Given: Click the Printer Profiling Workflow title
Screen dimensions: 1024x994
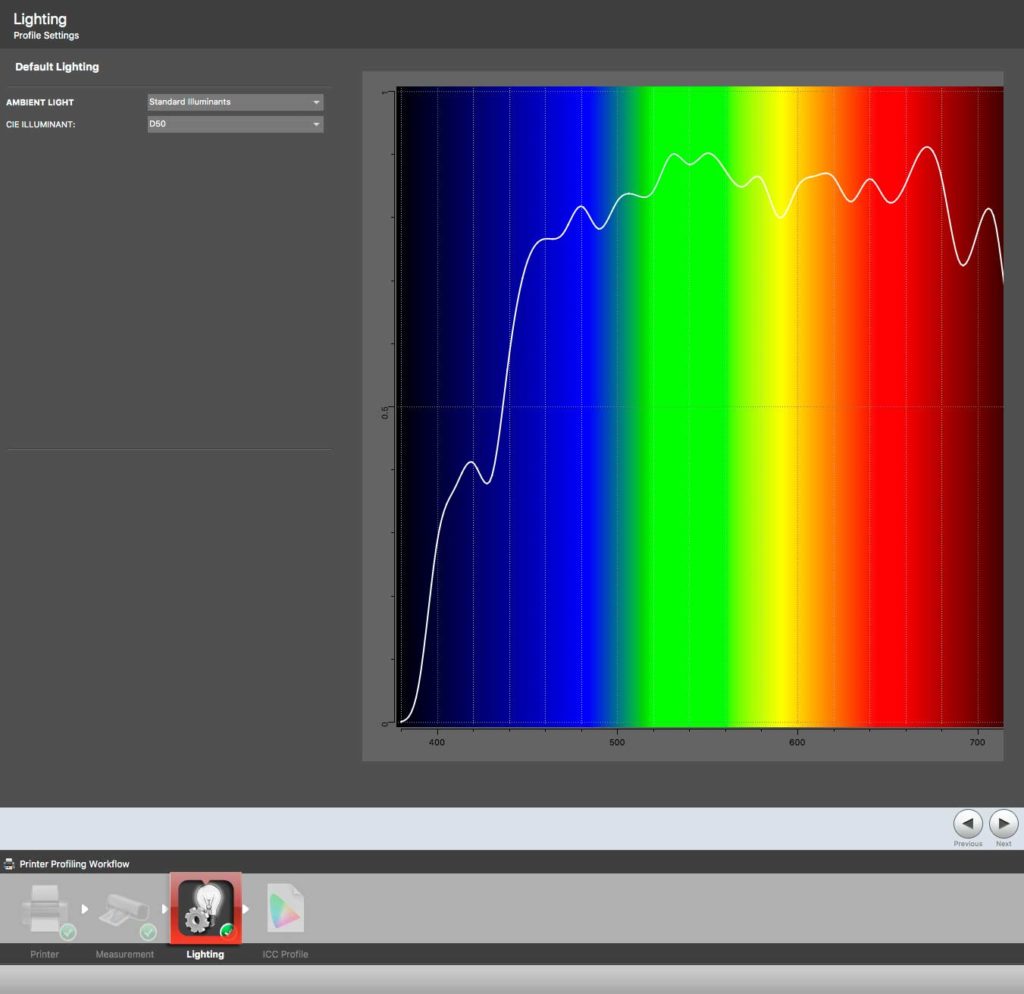Looking at the screenshot, I should [74, 864].
